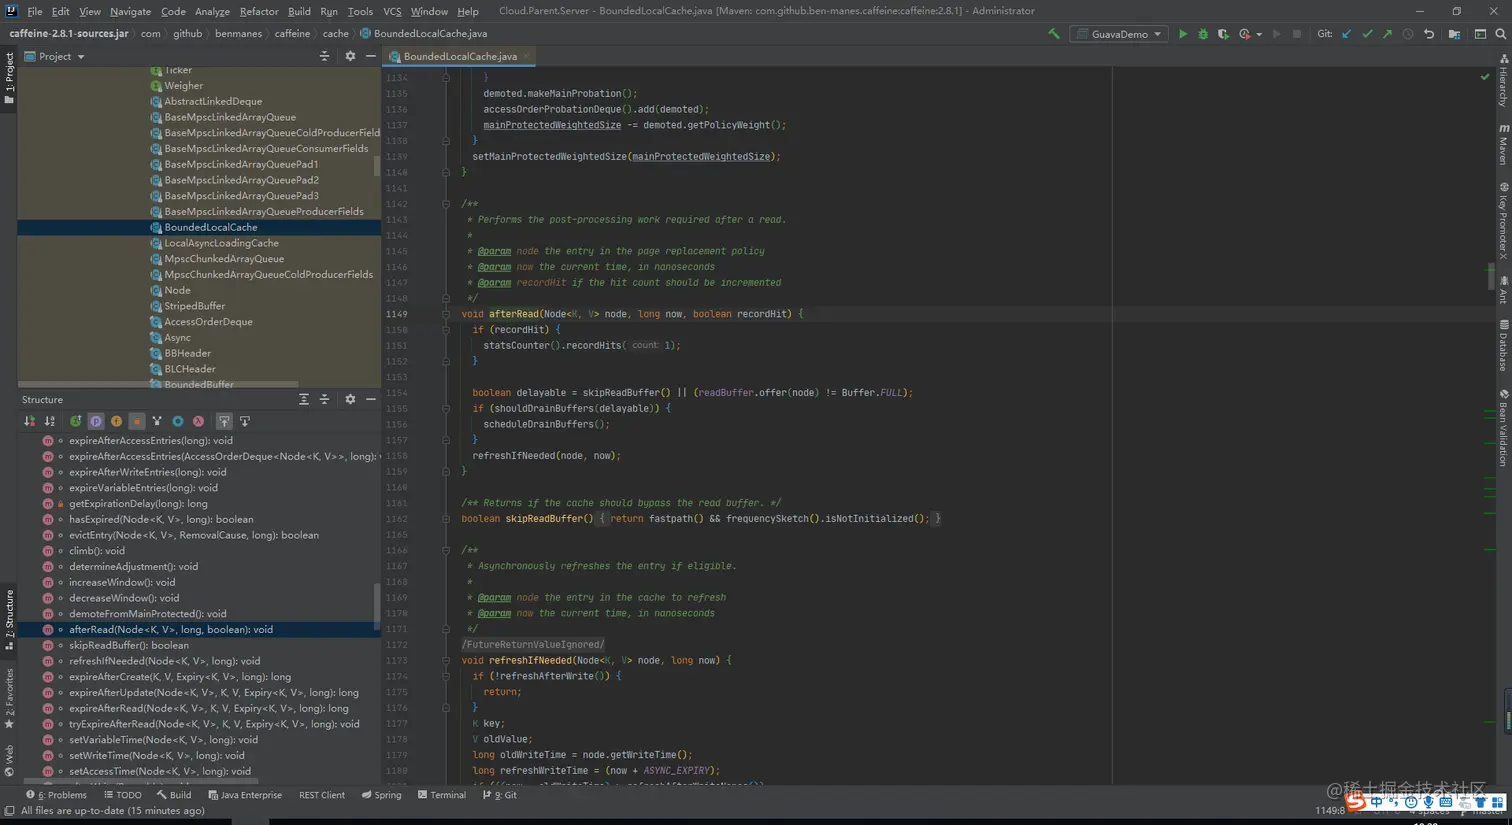Open Search Everywhere magnifier icon

[x=1500, y=34]
